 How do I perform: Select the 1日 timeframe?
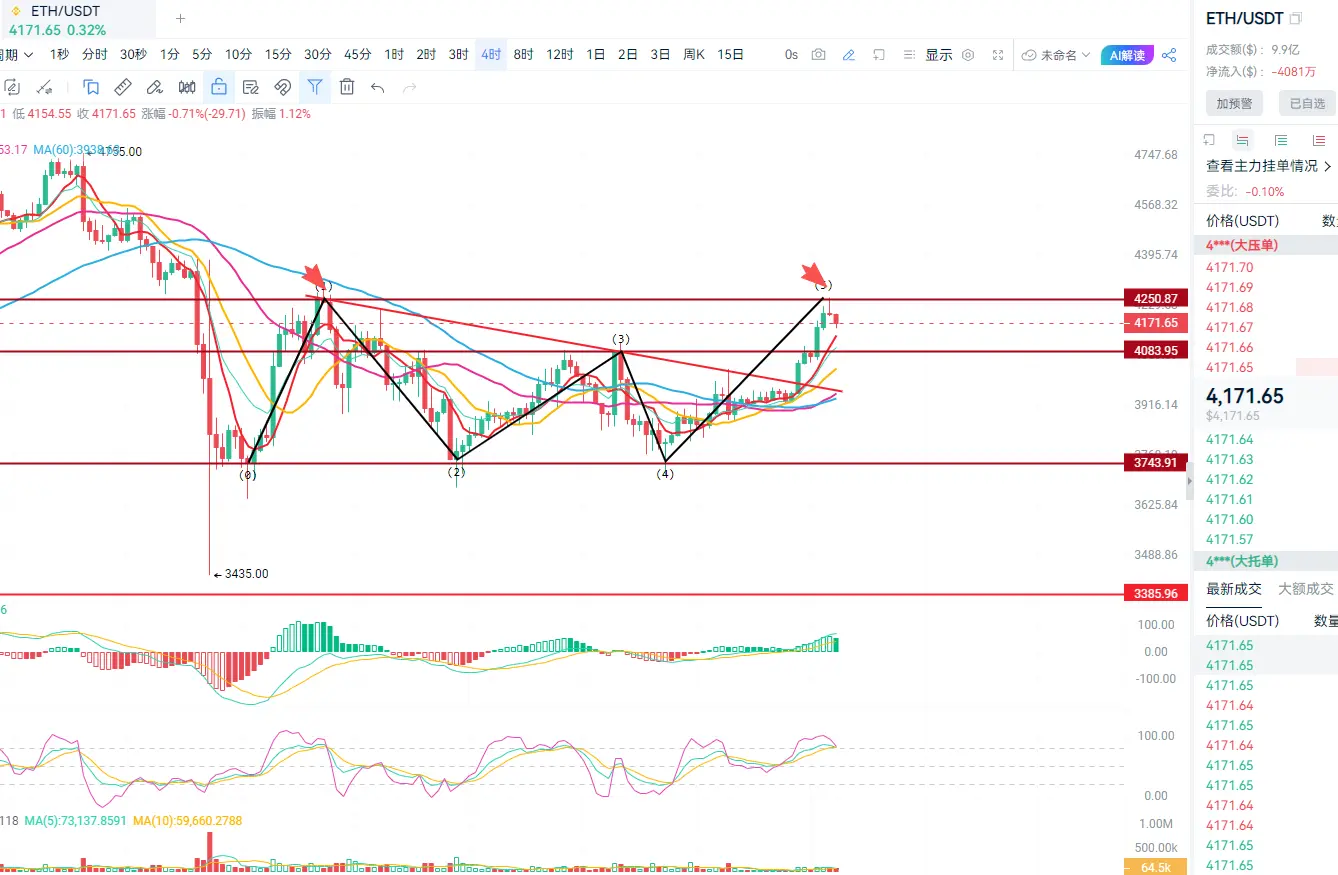596,55
